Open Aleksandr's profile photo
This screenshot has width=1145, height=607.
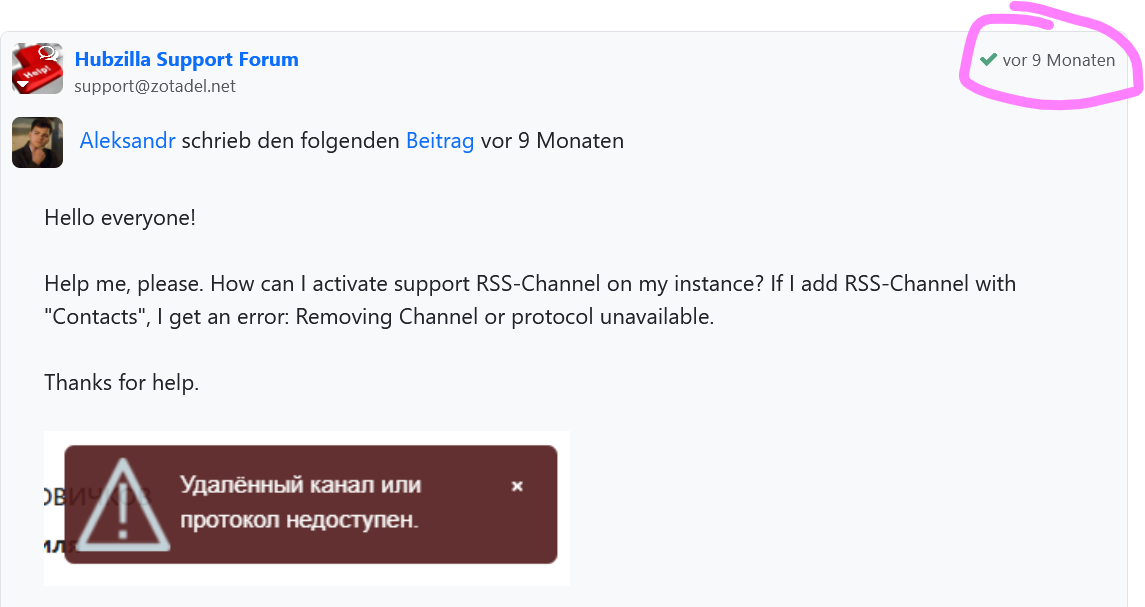click(37, 142)
